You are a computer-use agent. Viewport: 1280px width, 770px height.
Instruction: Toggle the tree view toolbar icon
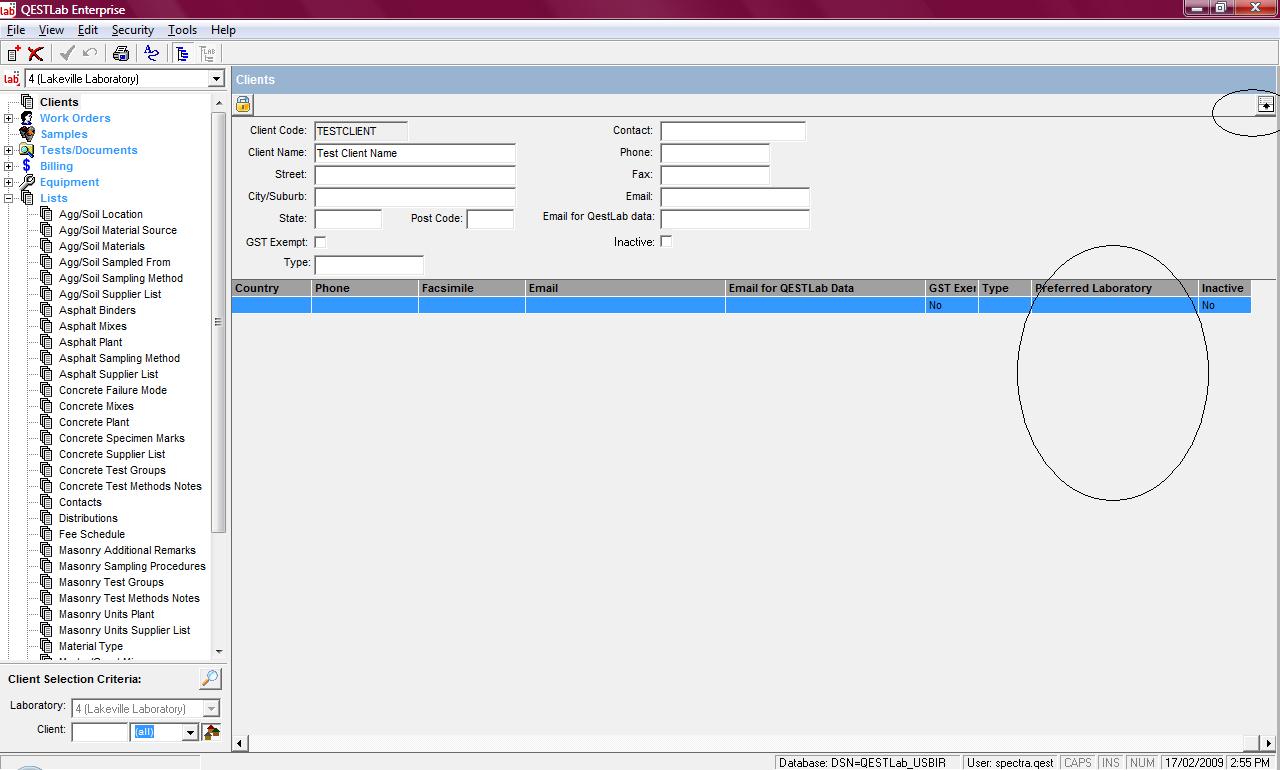pyautogui.click(x=182, y=54)
